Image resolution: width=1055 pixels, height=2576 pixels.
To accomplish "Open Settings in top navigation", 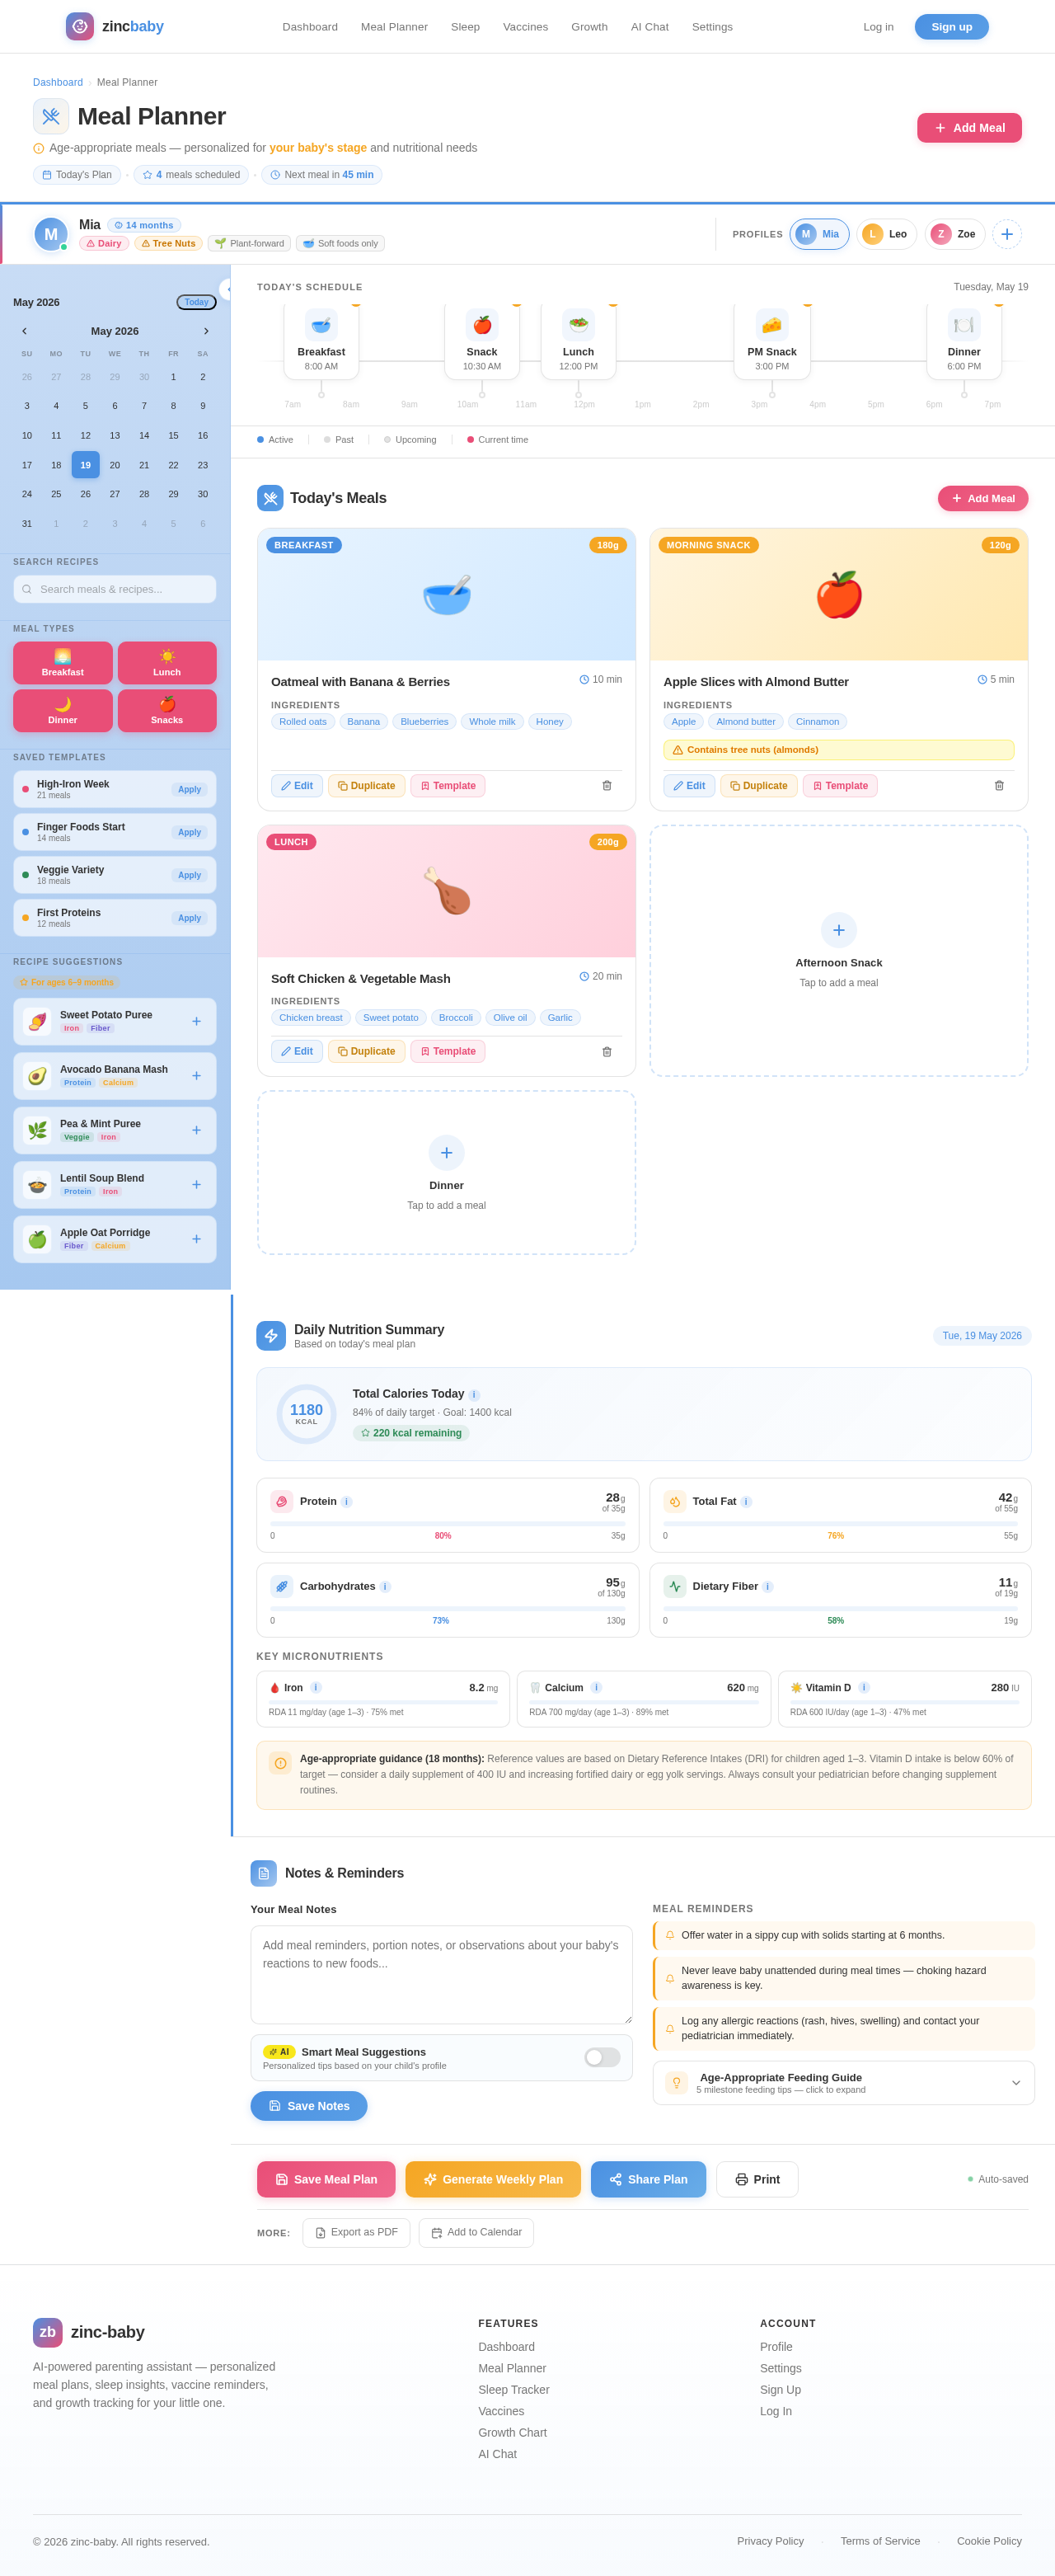I will pos(712,27).
